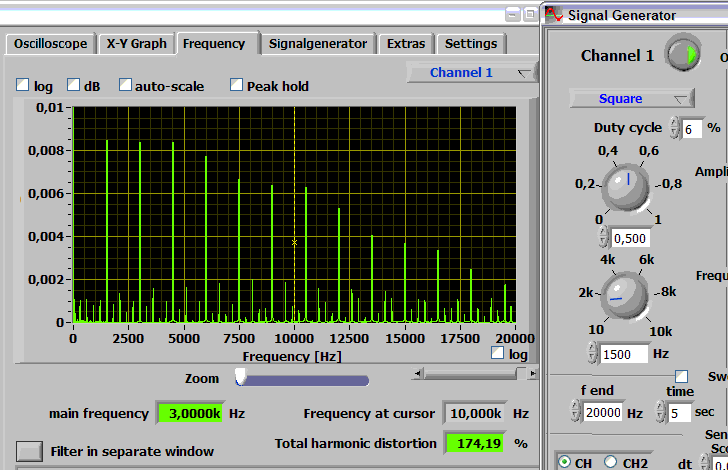Screen dimensions: 728x470
Task: Enable the auto-scale checkbox
Action: click(x=125, y=86)
